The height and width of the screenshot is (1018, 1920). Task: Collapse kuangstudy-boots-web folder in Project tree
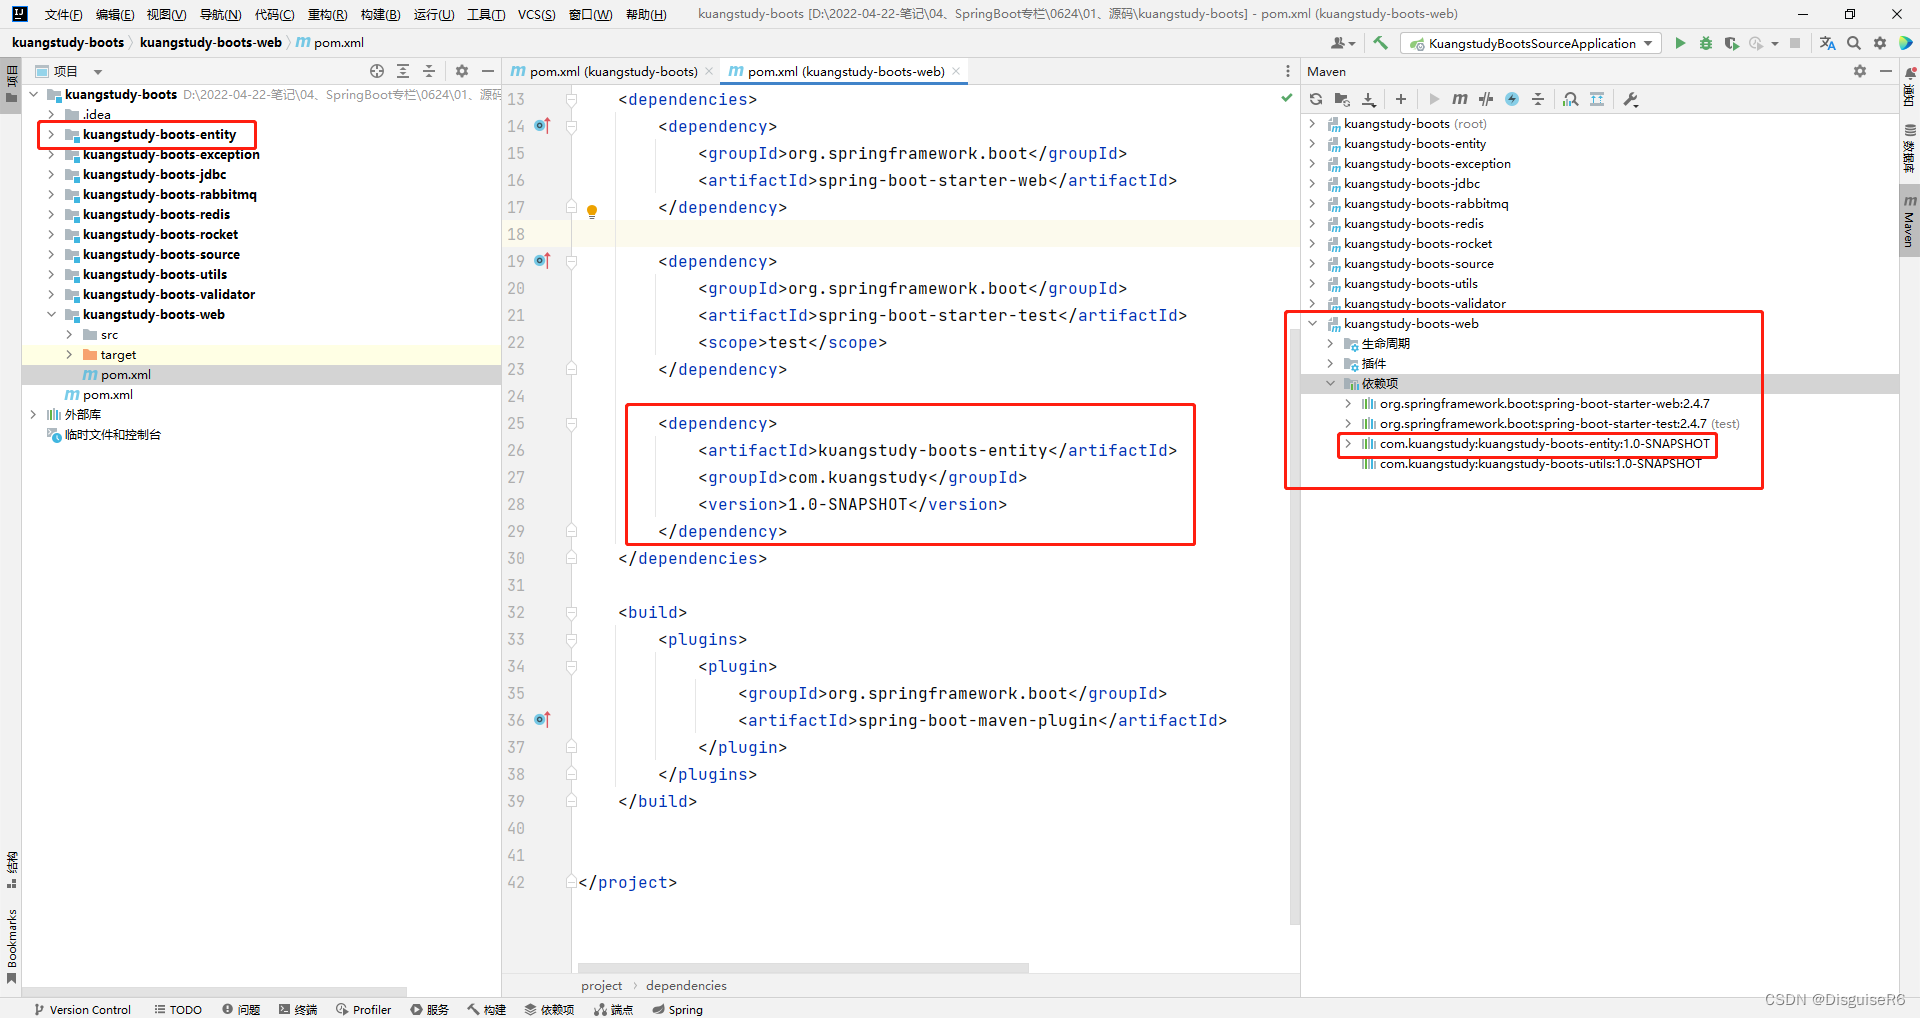point(51,315)
